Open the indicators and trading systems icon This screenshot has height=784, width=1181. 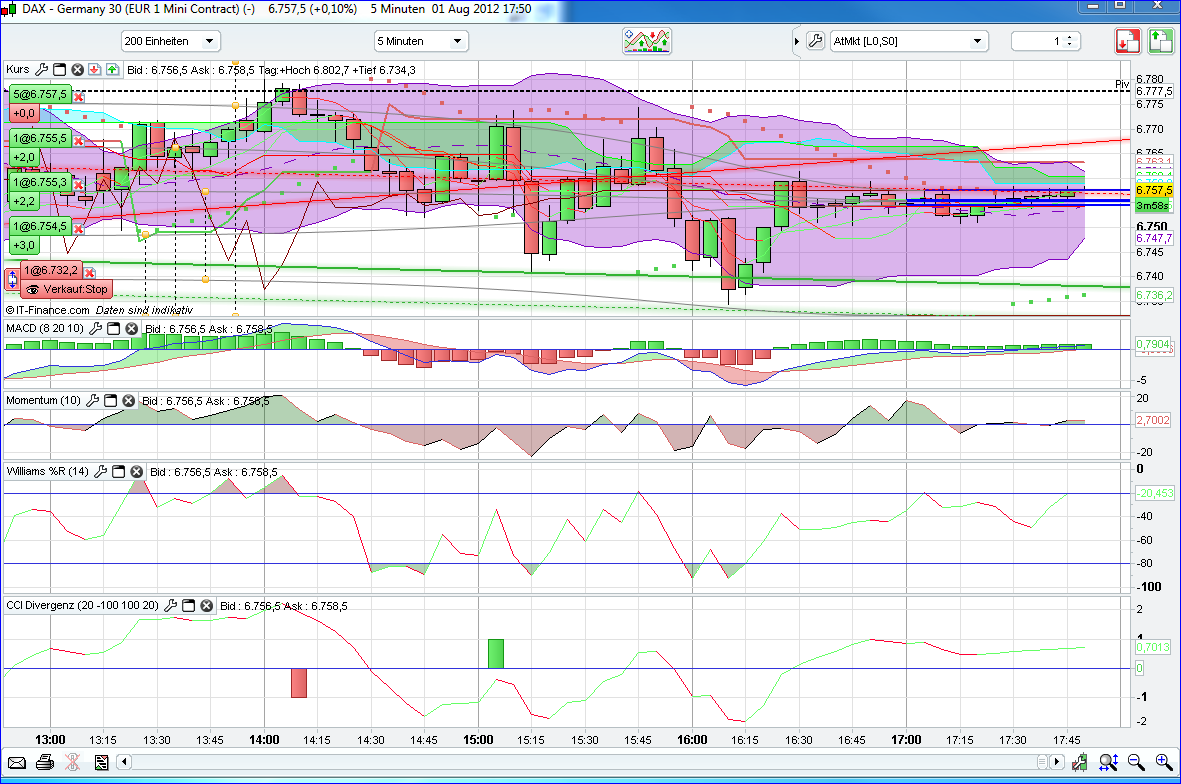point(647,41)
